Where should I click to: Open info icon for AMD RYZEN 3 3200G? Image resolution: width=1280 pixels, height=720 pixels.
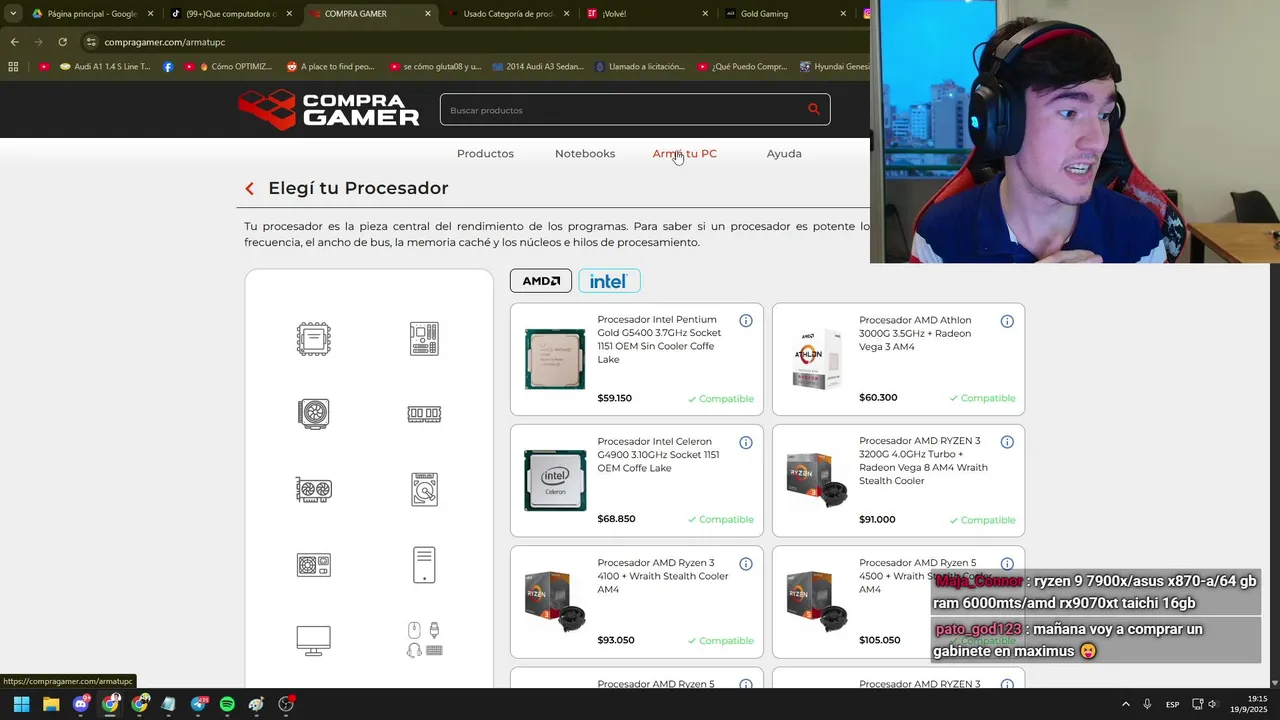click(x=1007, y=442)
